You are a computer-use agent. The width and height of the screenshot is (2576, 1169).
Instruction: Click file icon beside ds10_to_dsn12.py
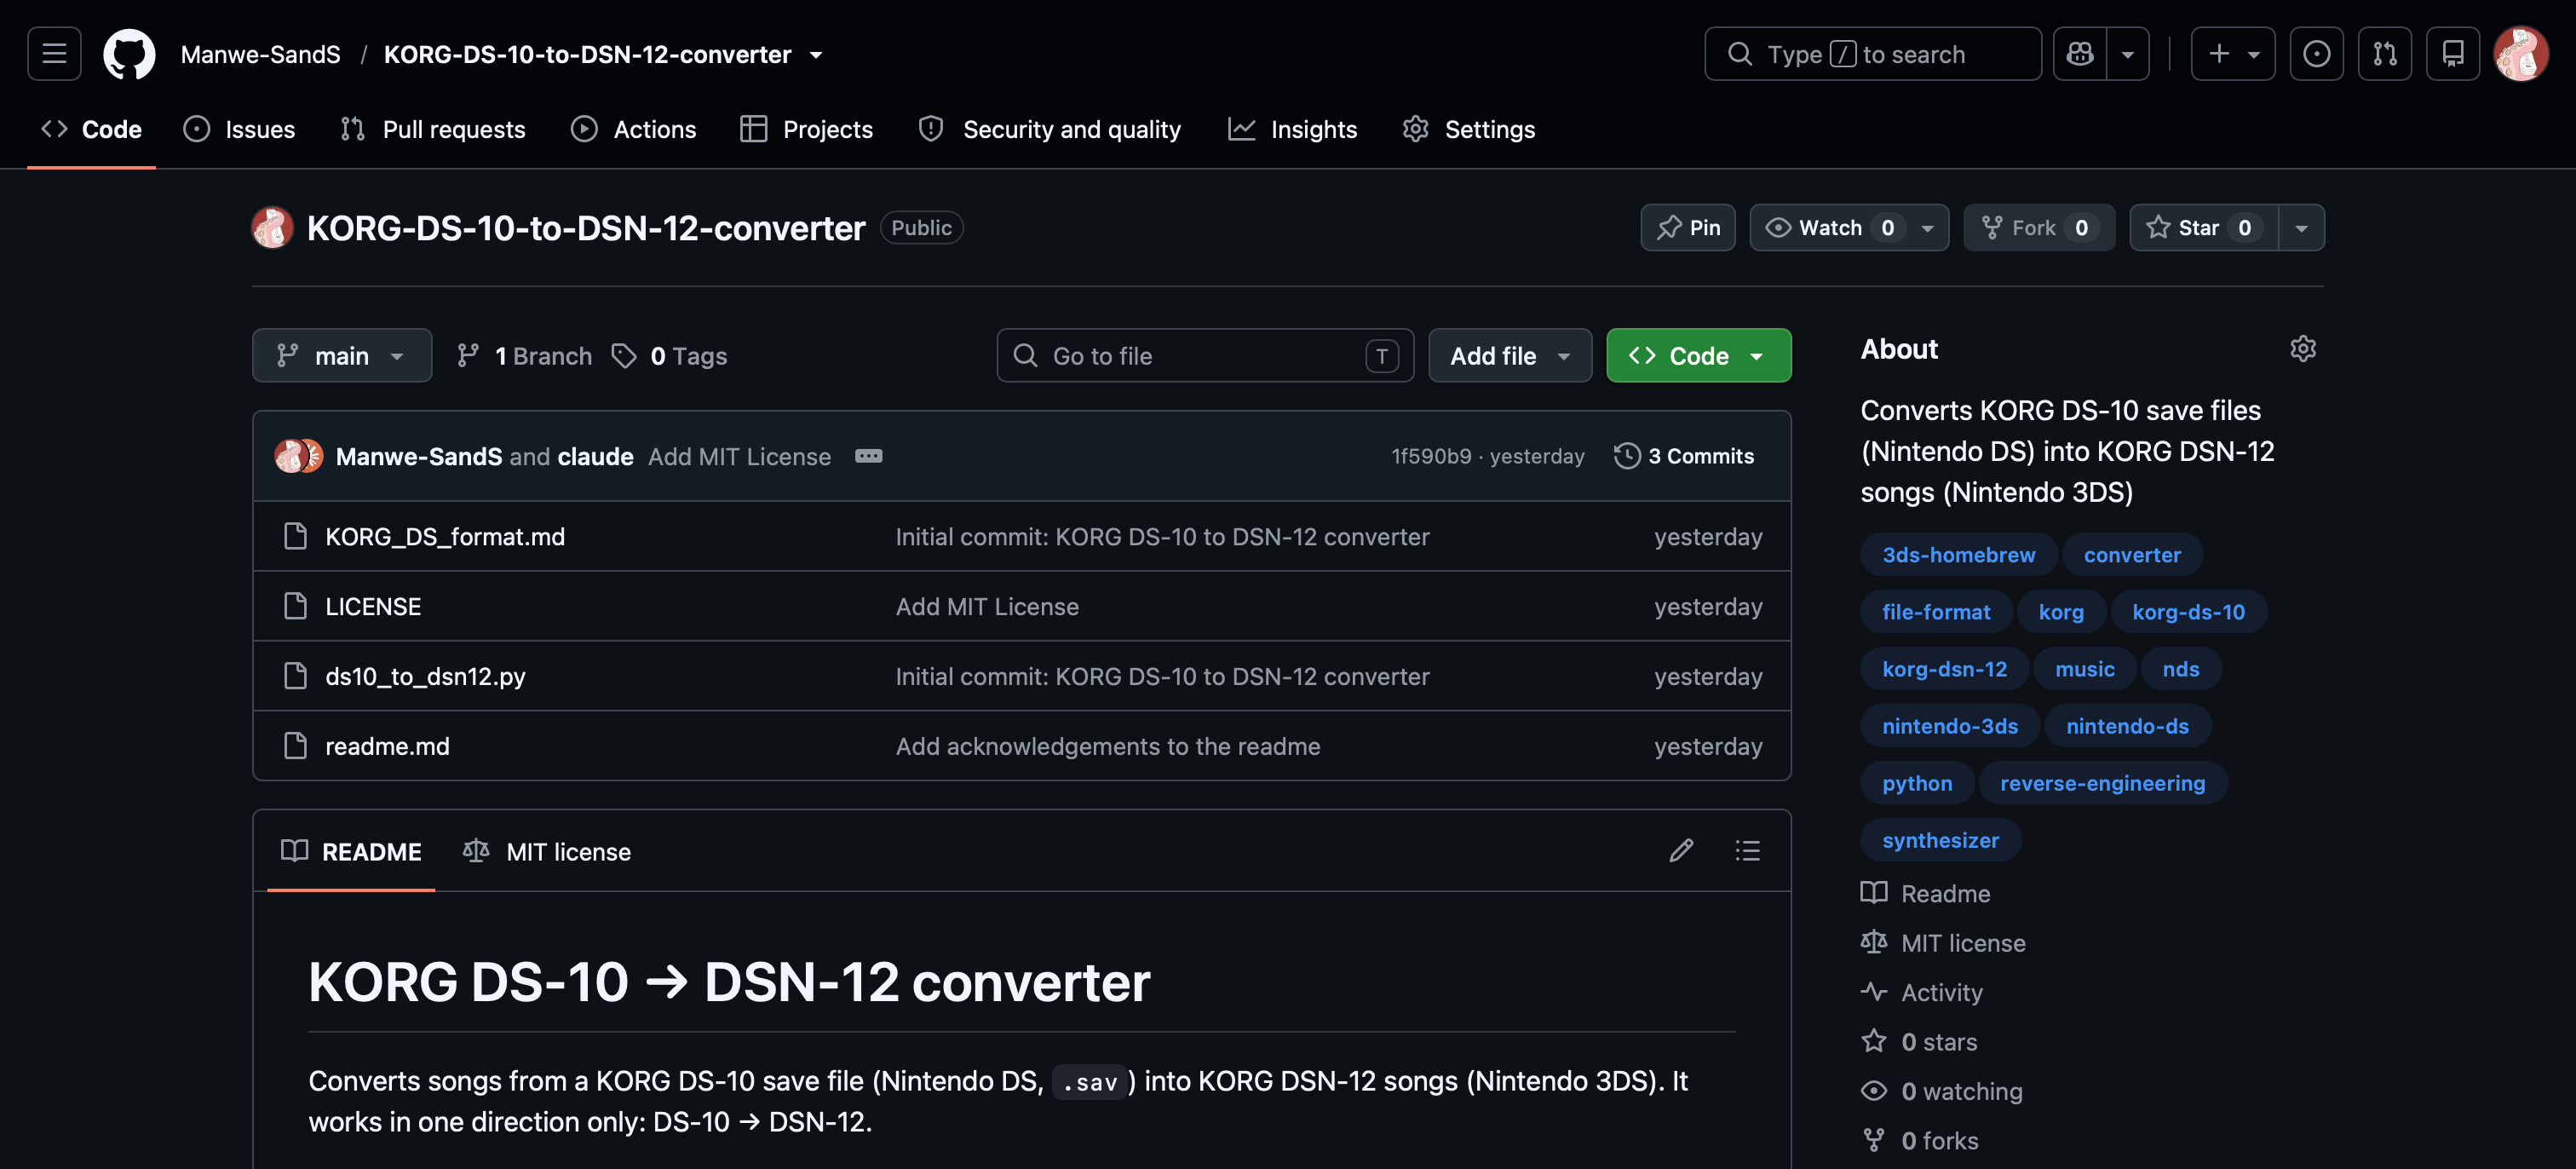[x=295, y=676]
